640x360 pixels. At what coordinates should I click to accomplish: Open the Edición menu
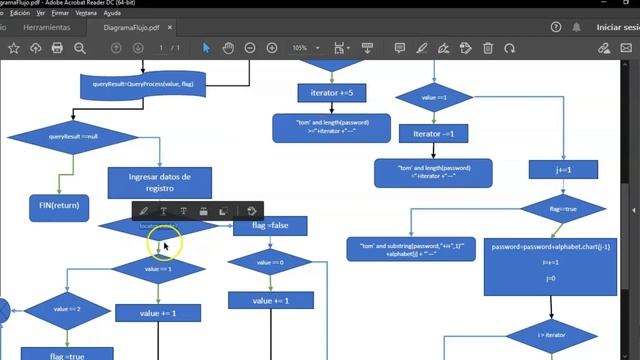click(x=20, y=13)
